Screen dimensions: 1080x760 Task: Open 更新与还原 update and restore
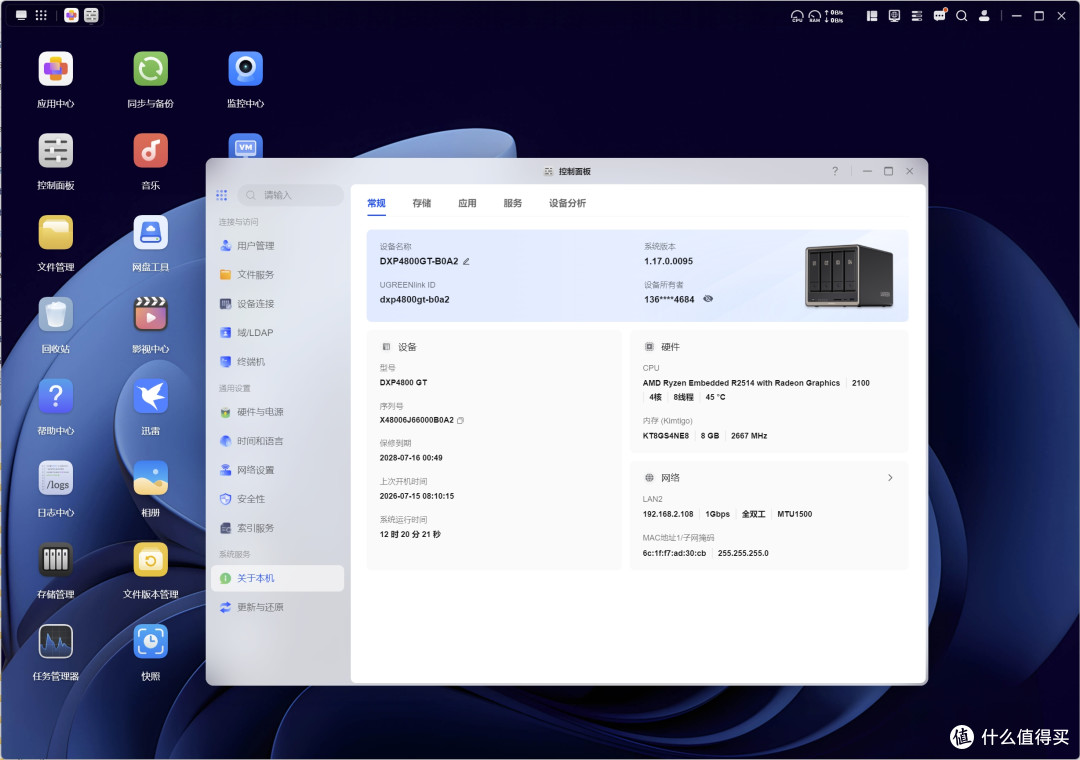pos(278,607)
